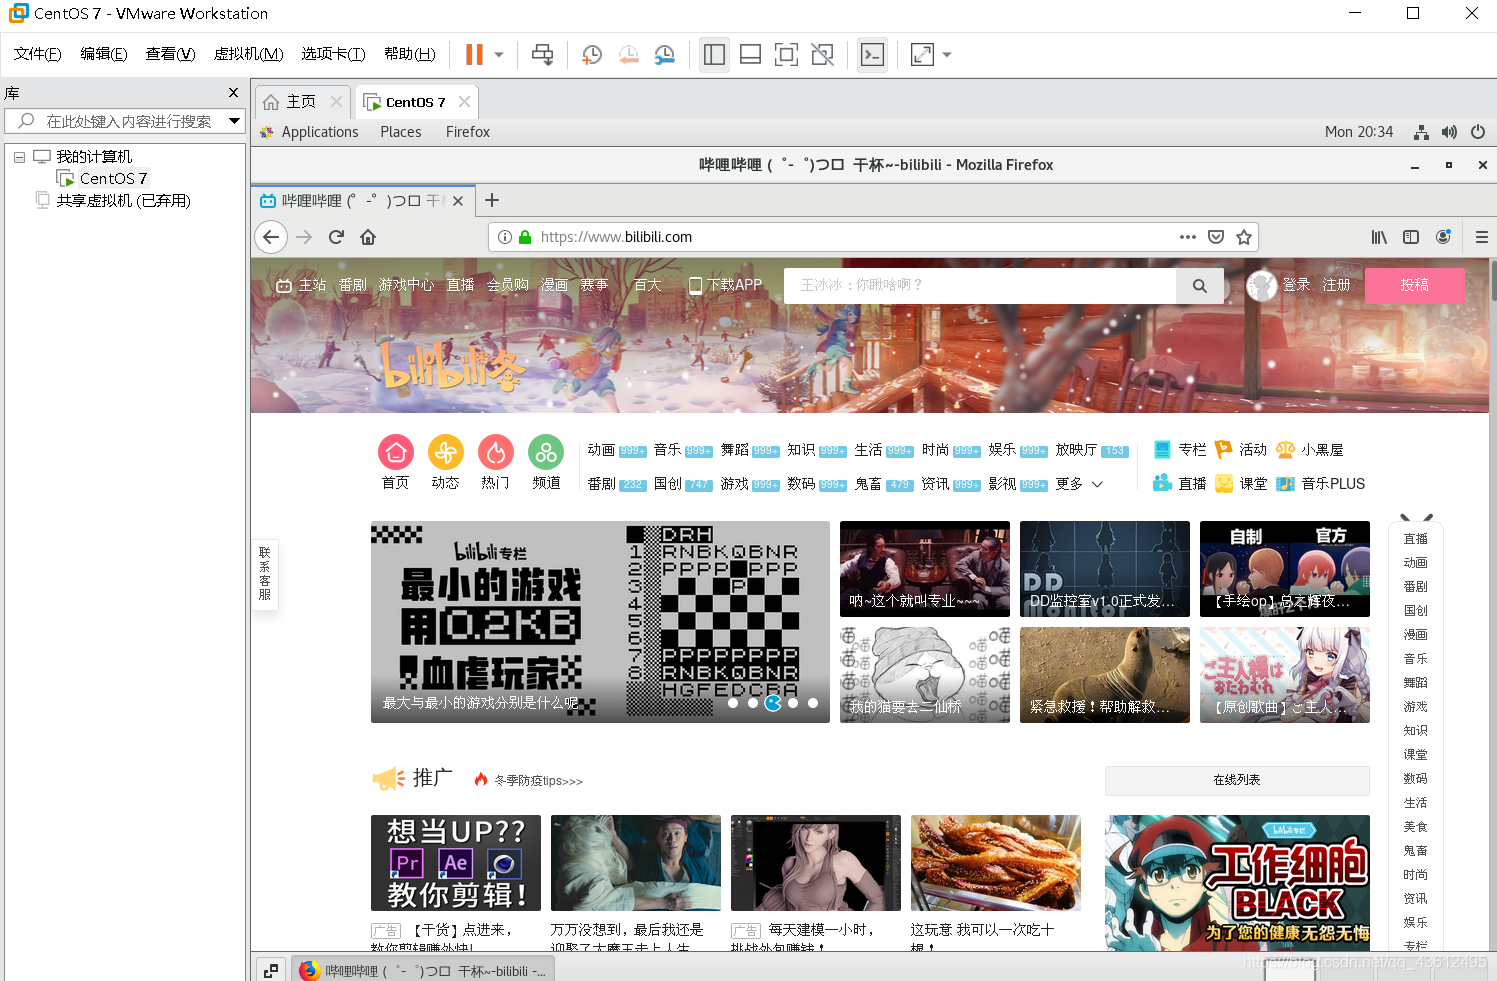This screenshot has height=981, width=1497.
Task: Go to the Firefox home page
Action: click(368, 237)
